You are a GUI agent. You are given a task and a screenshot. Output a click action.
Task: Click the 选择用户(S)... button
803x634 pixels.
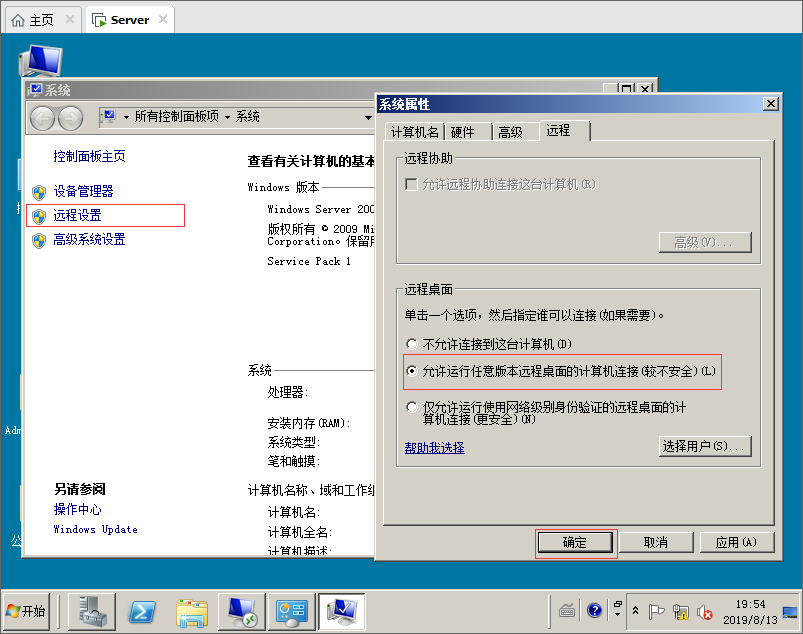(x=705, y=446)
